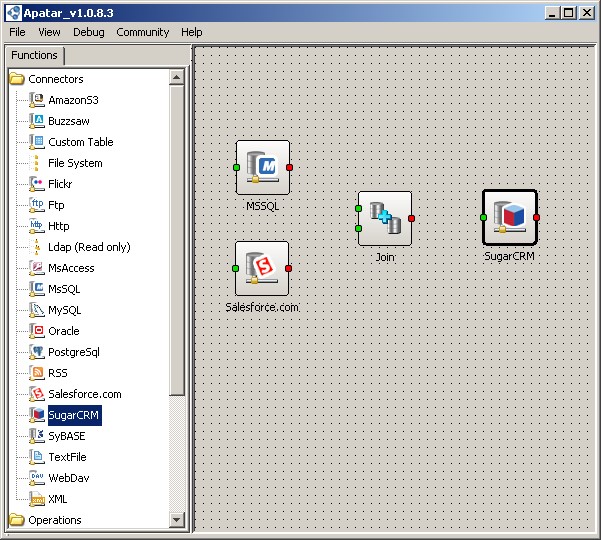601x540 pixels.
Task: Select the Ldap (Read only) tree item
Action: coord(89,247)
